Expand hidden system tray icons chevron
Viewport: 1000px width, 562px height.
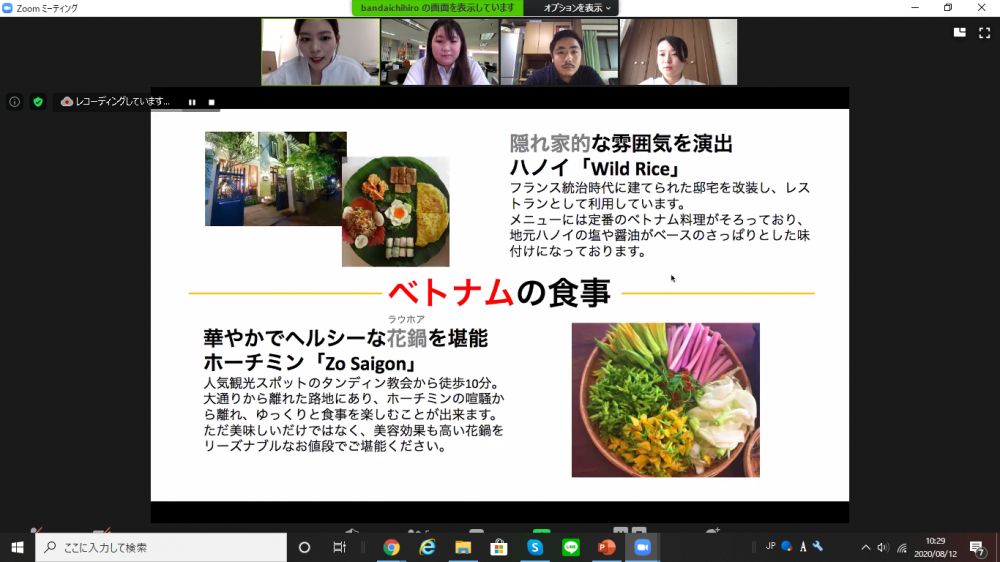pyautogui.click(x=865, y=547)
